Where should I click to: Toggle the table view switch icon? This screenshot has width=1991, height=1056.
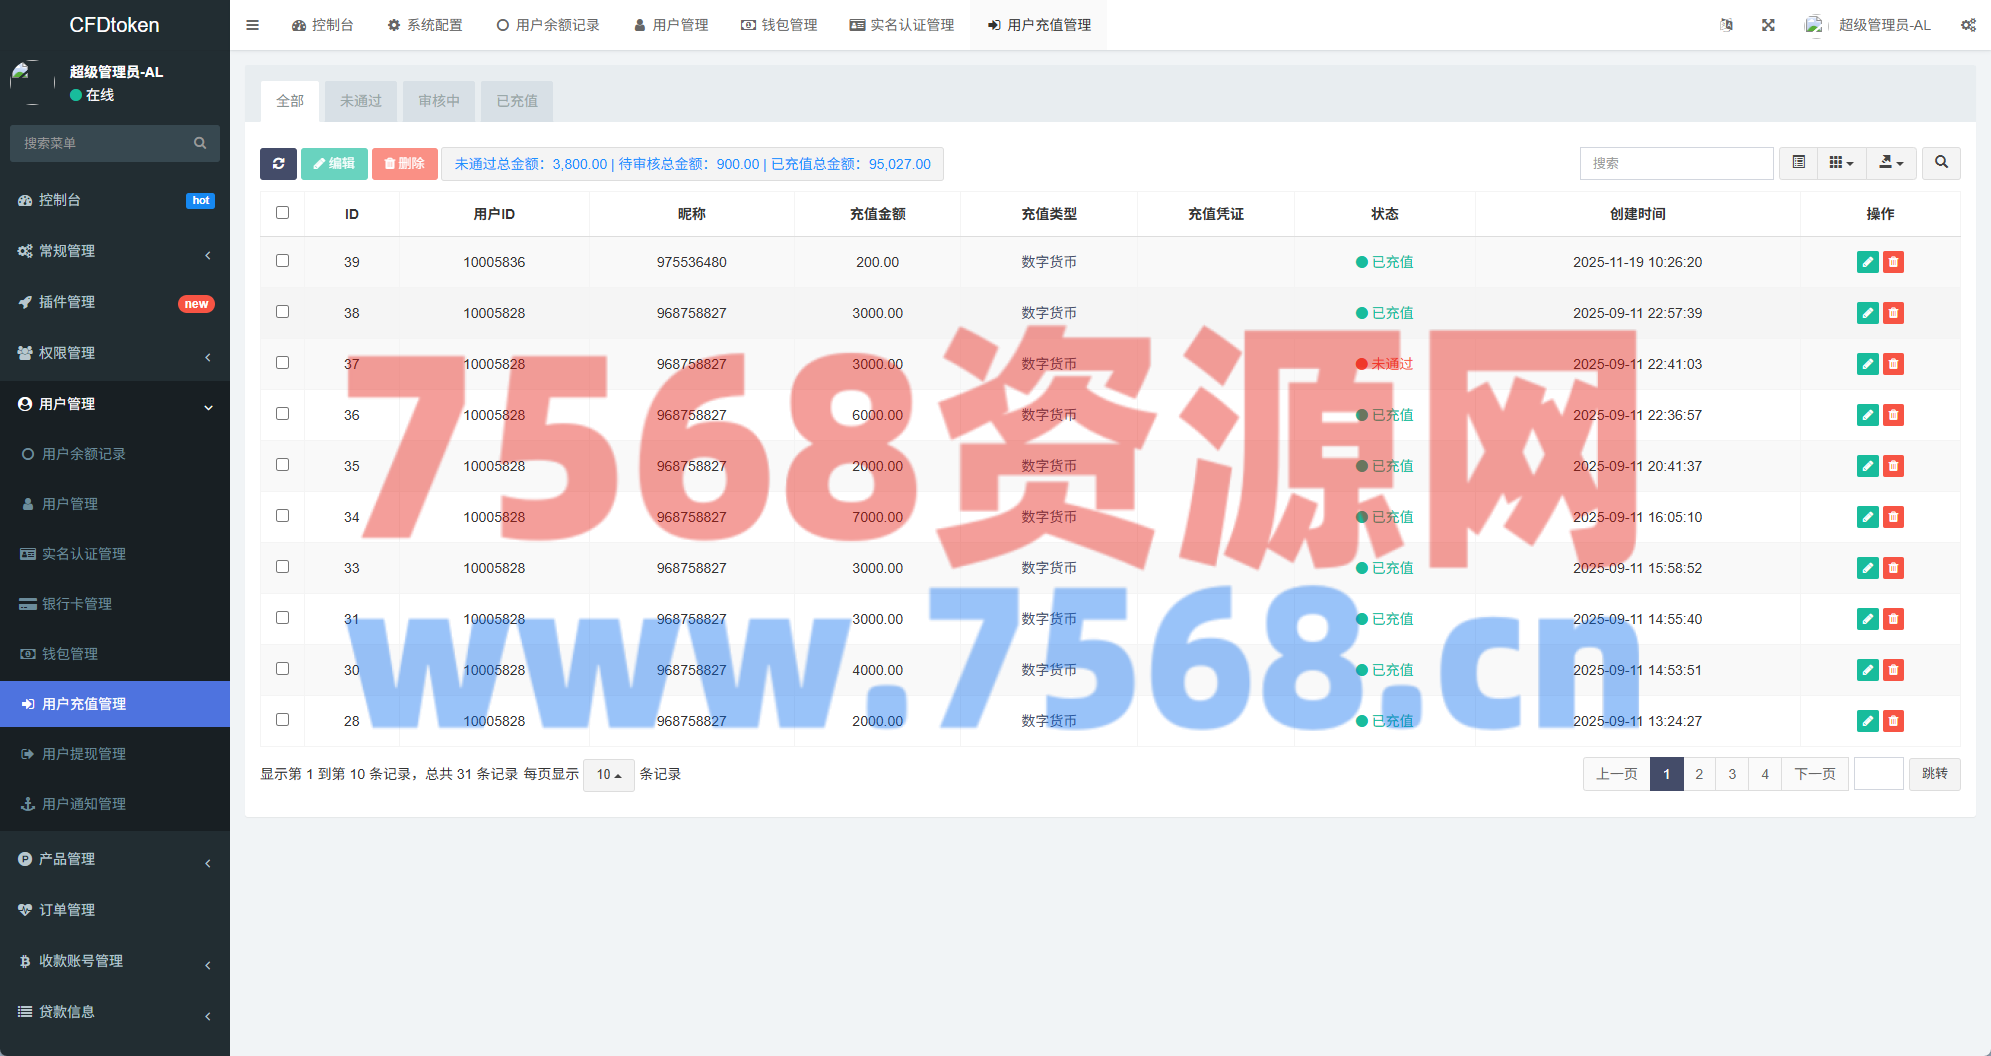(1798, 163)
